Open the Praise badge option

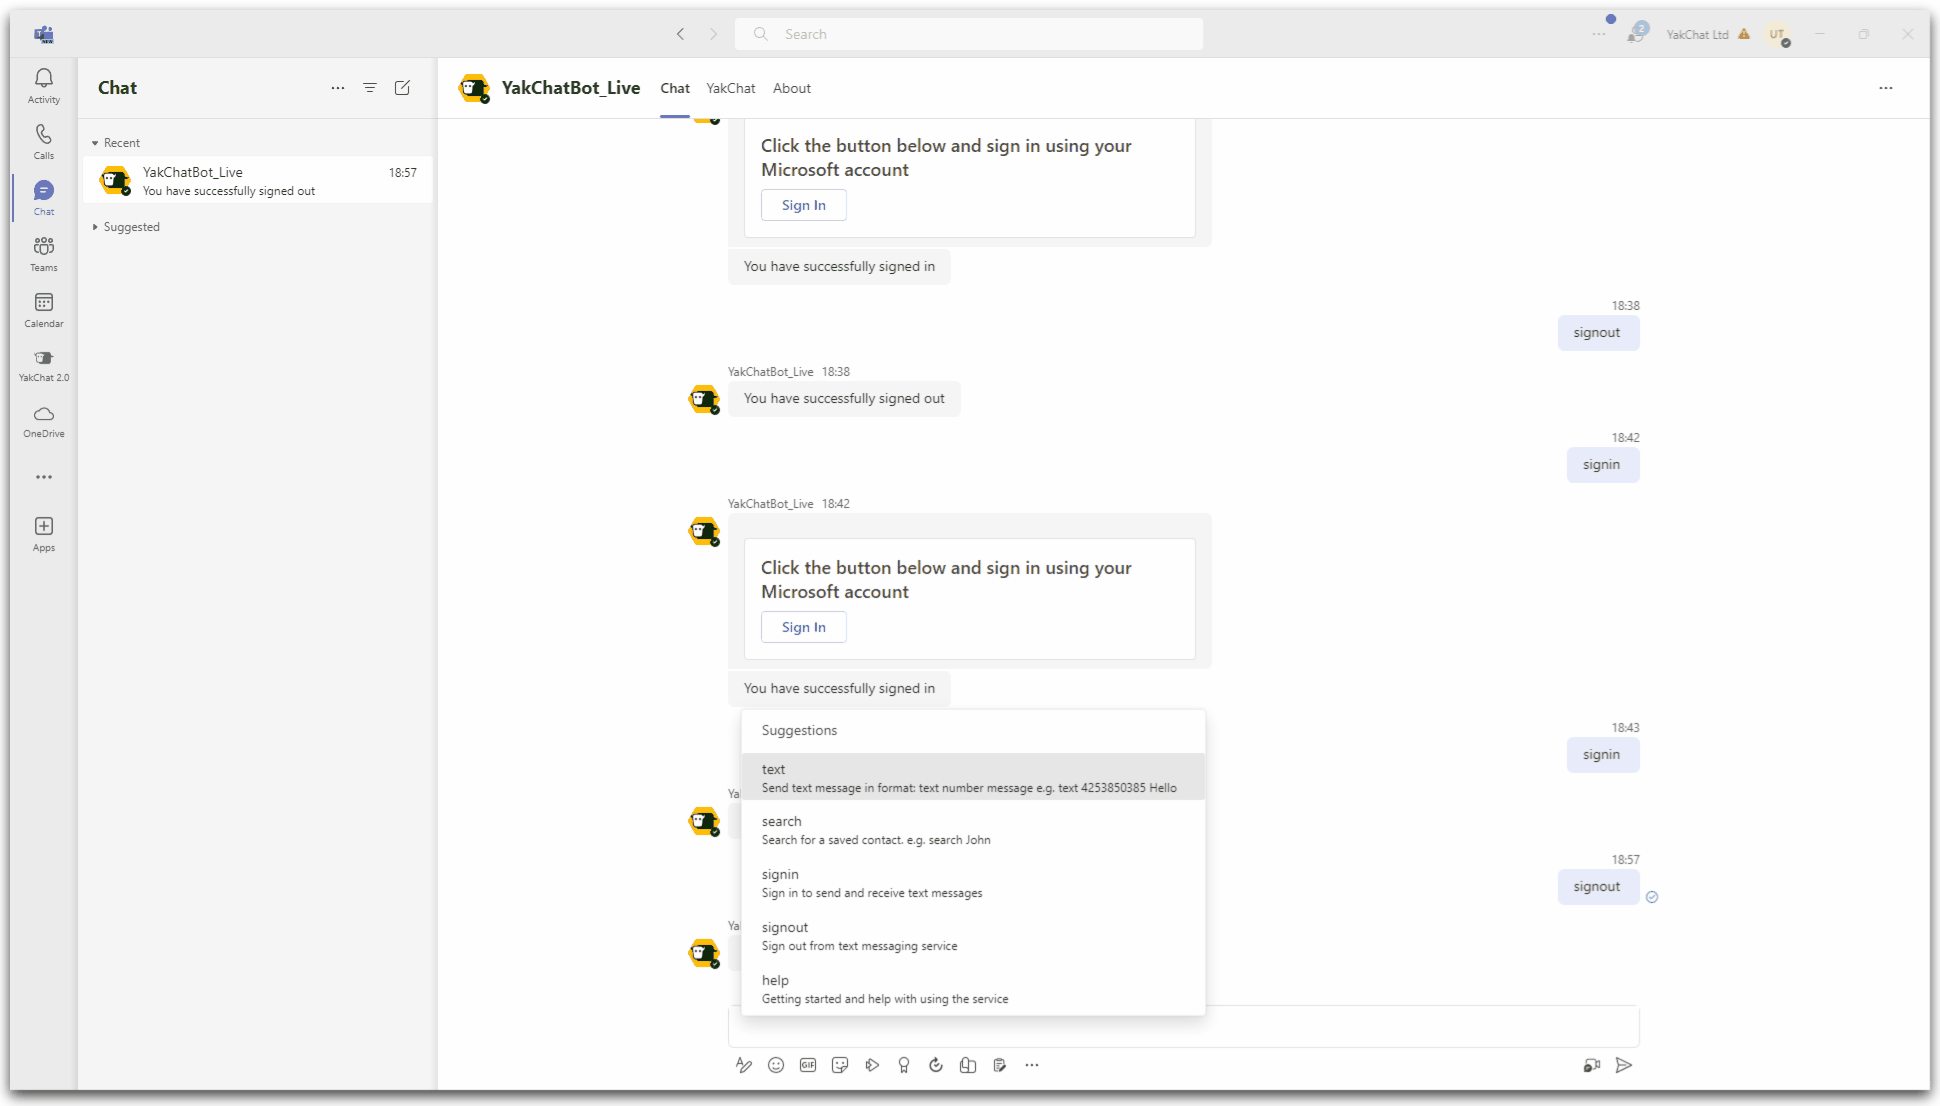pyautogui.click(x=904, y=1065)
